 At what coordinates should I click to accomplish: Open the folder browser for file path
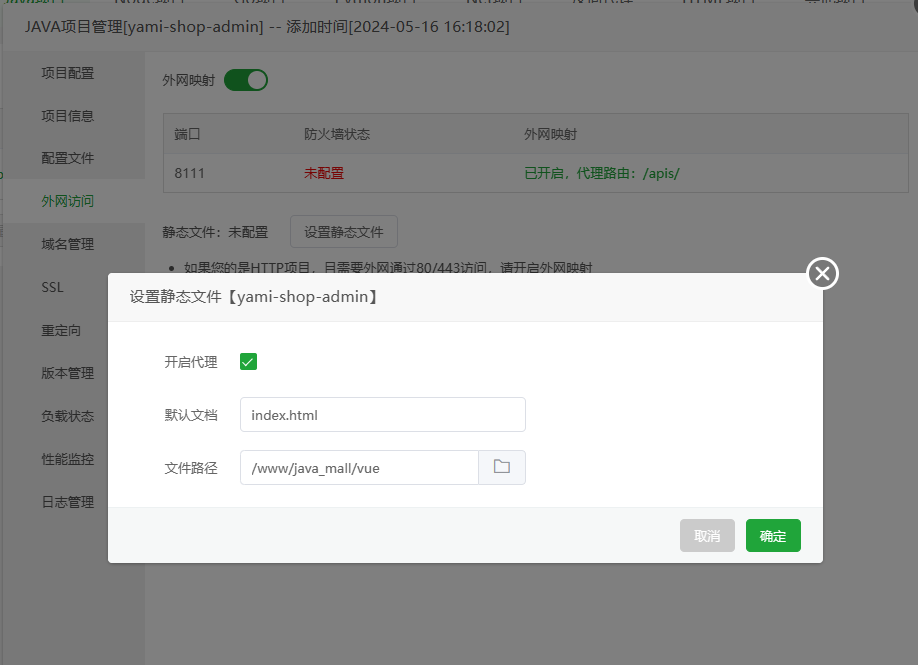pos(502,467)
